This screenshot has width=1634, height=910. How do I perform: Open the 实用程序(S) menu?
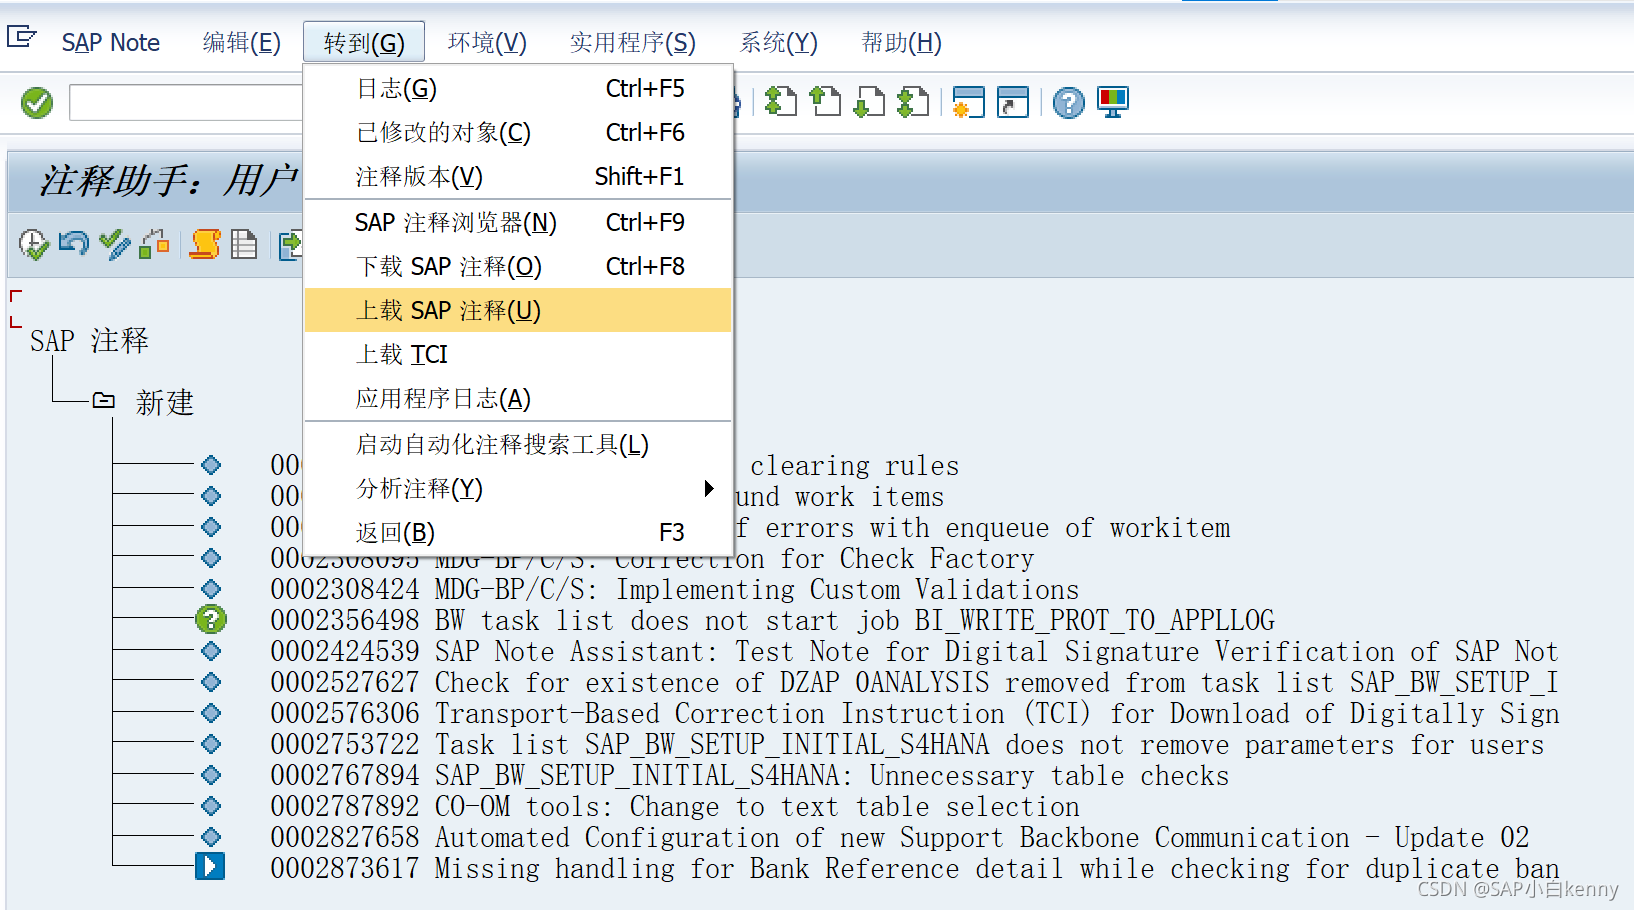pyautogui.click(x=632, y=43)
